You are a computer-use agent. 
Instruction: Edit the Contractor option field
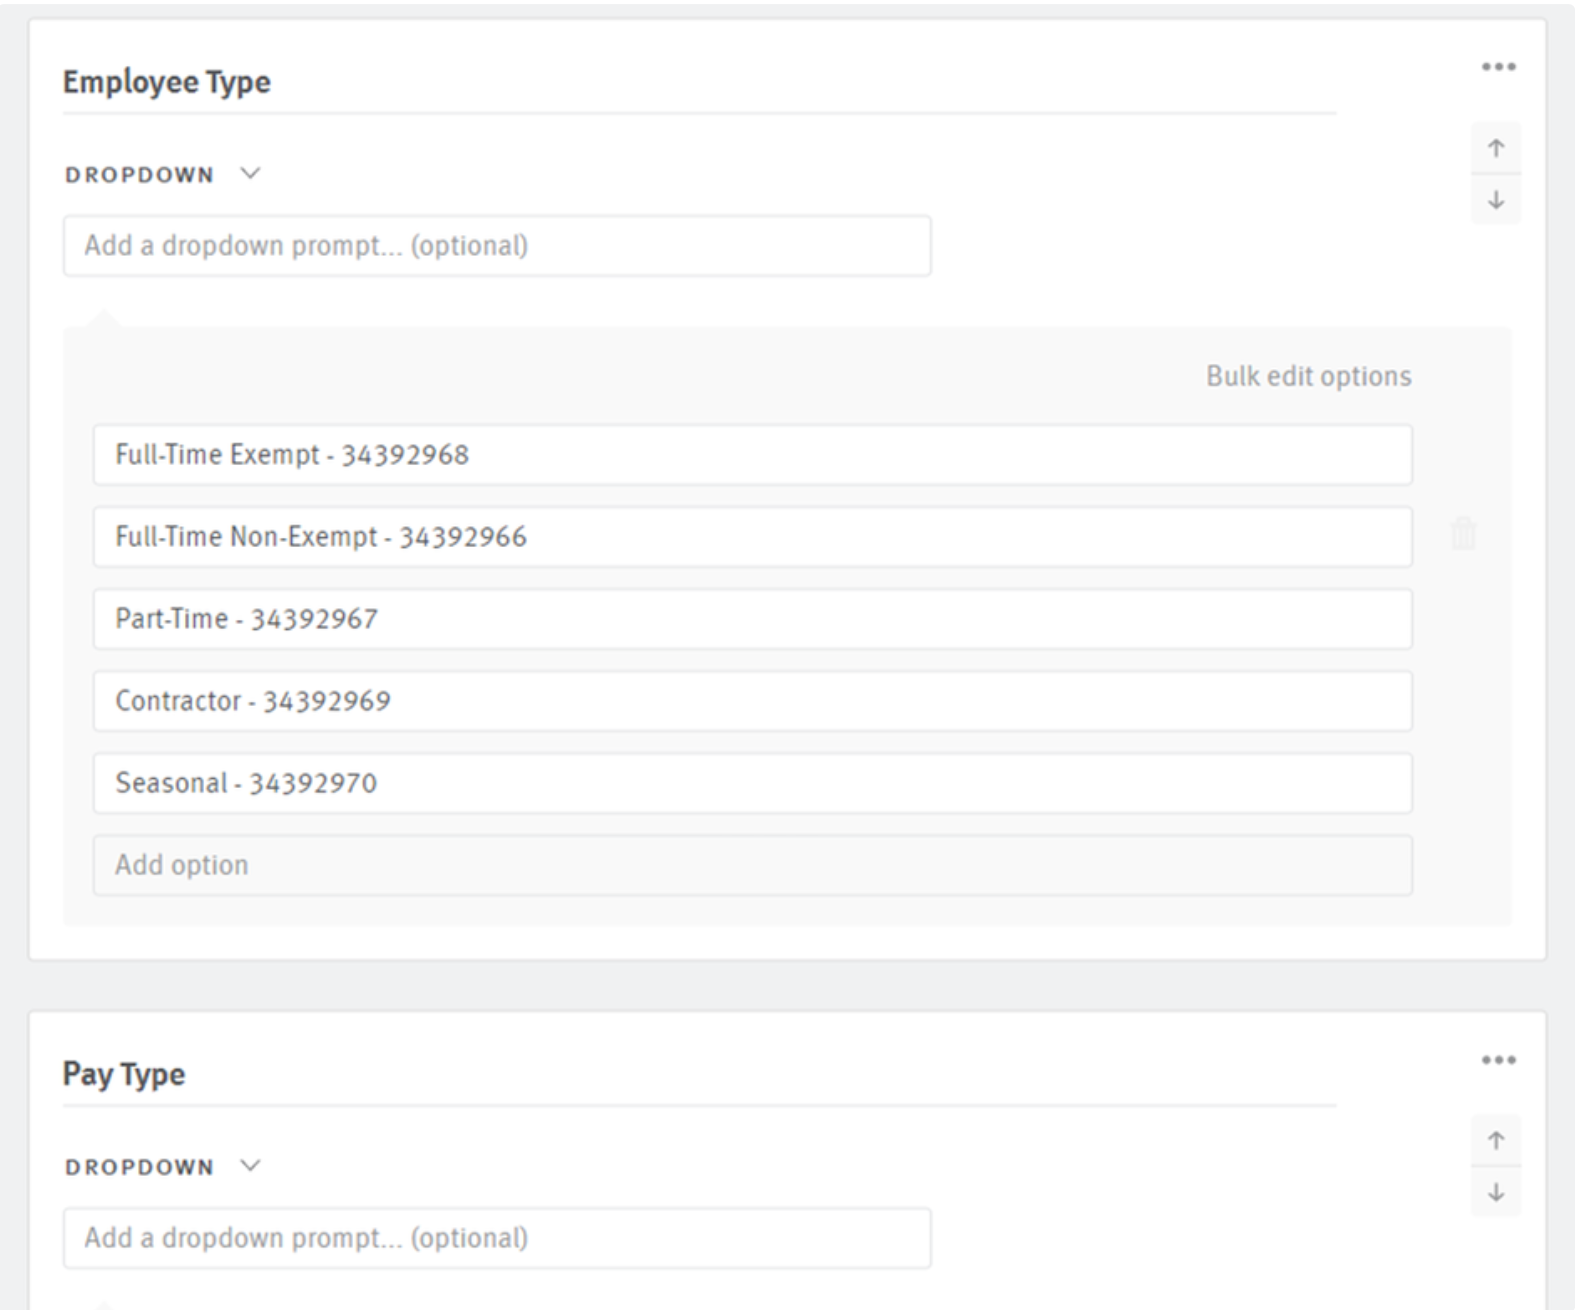coord(752,701)
